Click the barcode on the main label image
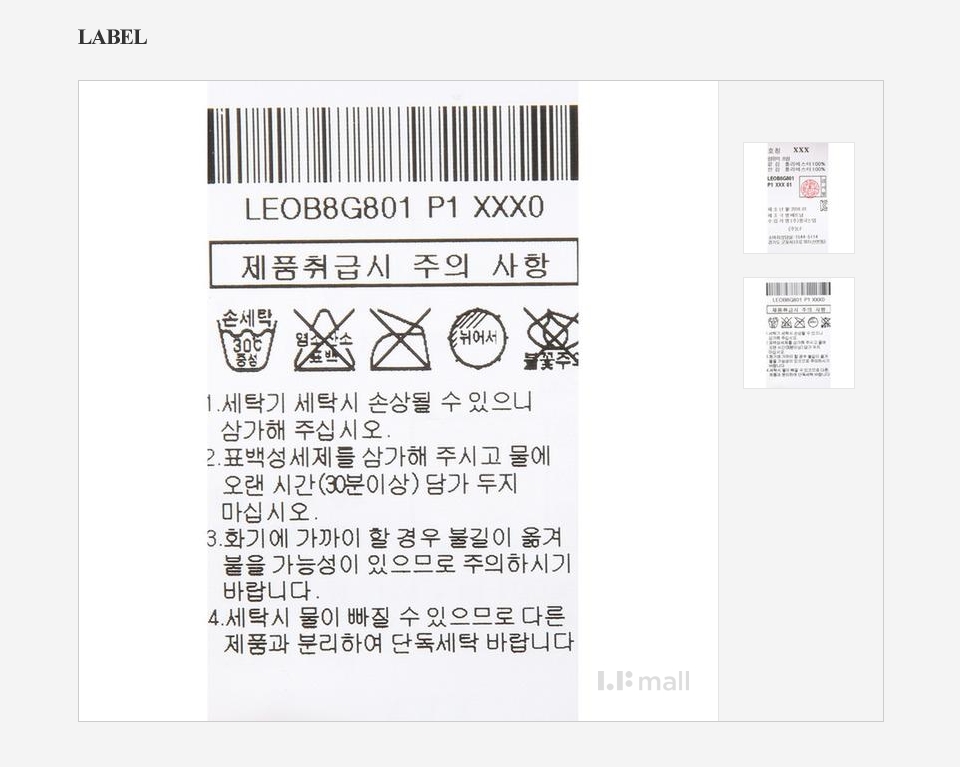The height and width of the screenshot is (767, 960). click(x=392, y=144)
